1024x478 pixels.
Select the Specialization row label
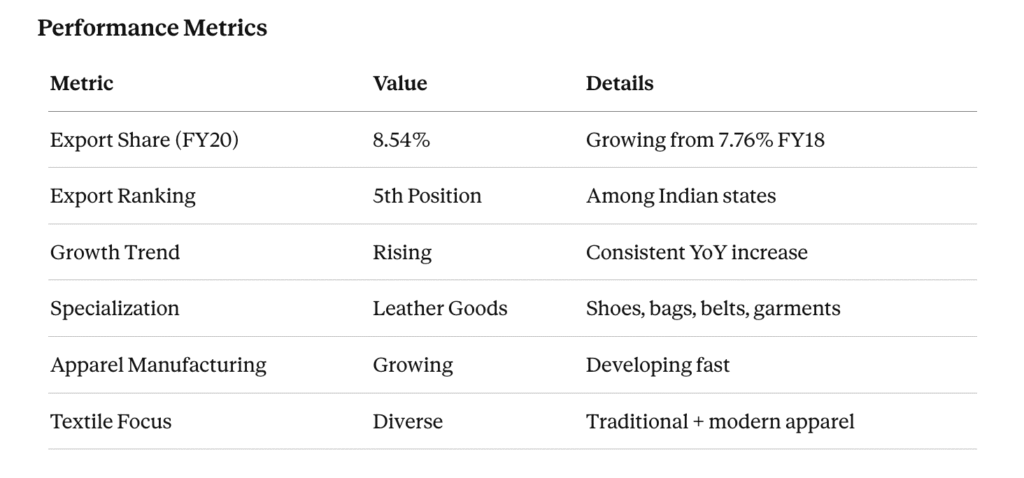tap(115, 308)
